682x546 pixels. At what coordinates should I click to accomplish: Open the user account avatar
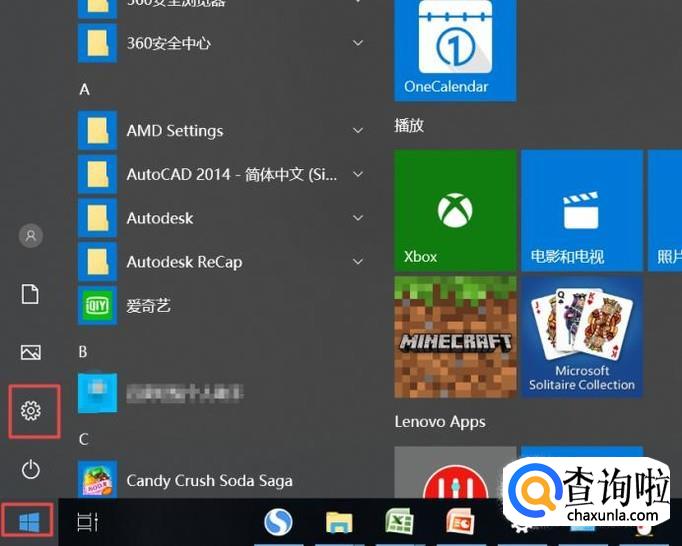point(31,236)
